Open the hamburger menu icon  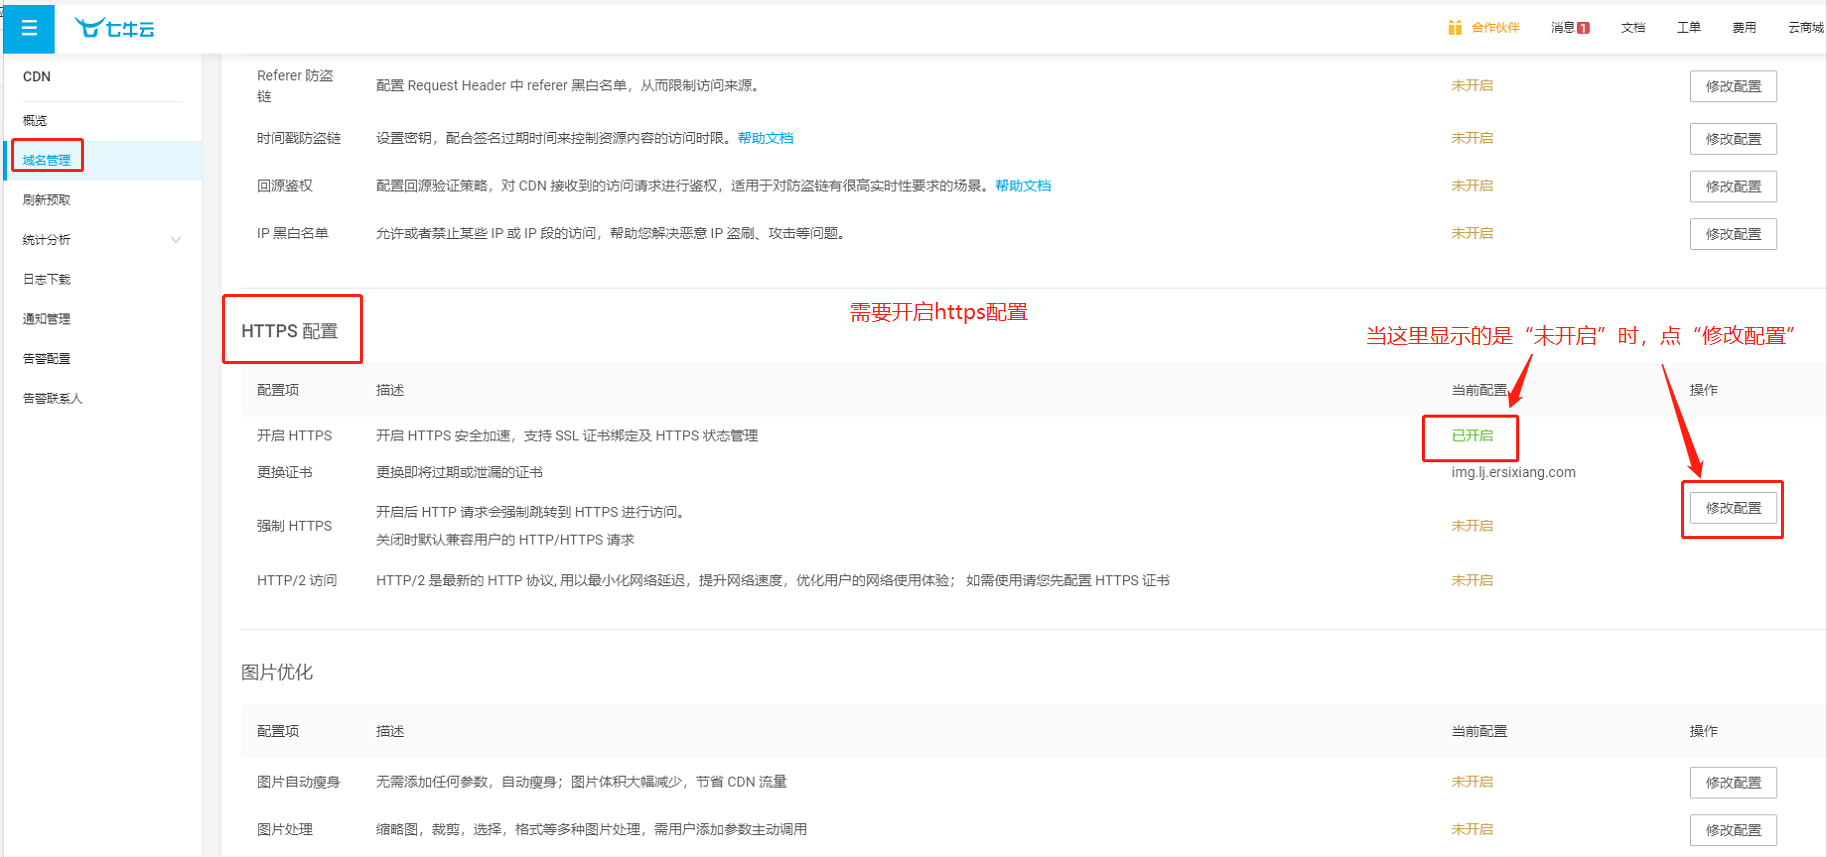29,28
